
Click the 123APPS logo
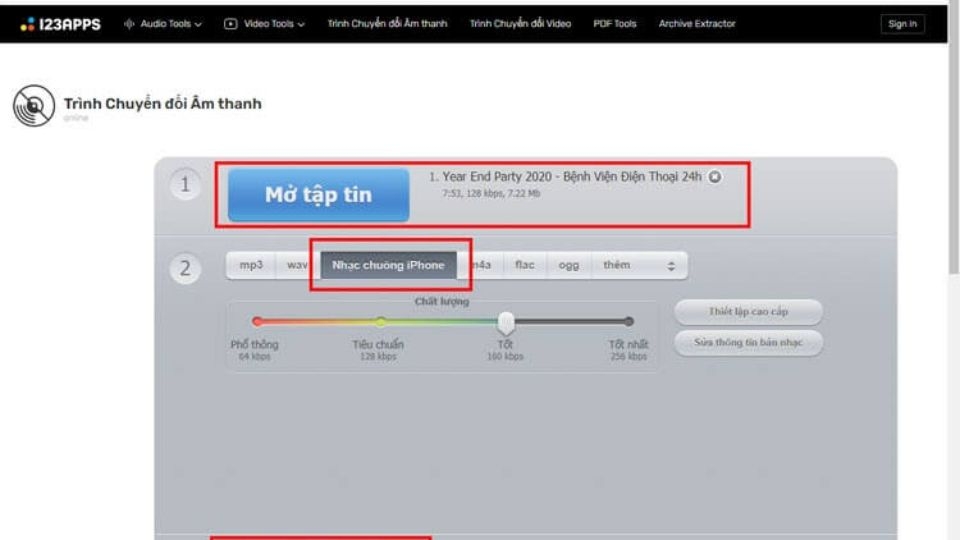pyautogui.click(x=60, y=24)
